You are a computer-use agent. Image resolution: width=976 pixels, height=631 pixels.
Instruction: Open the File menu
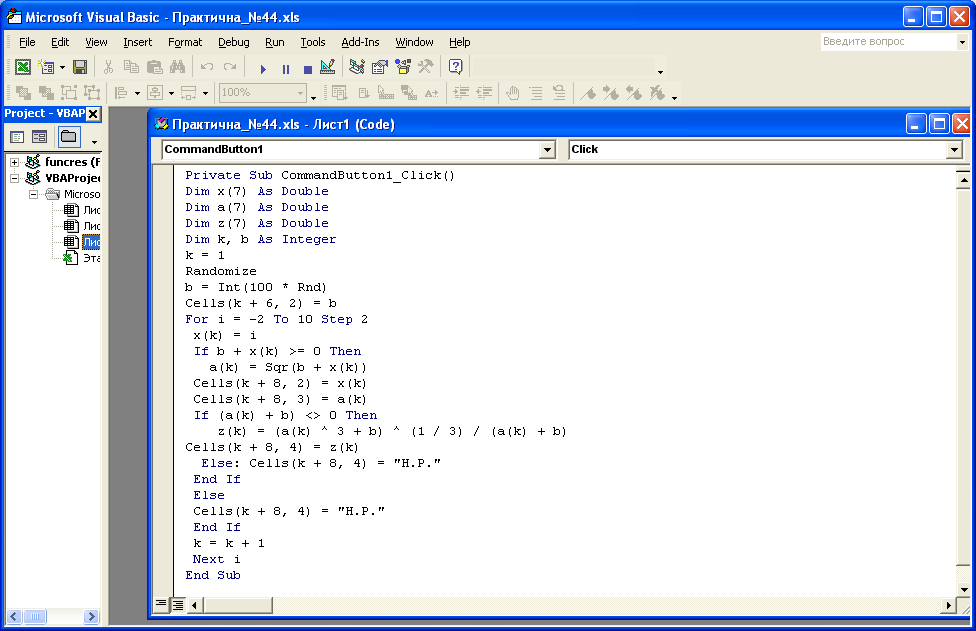click(27, 42)
